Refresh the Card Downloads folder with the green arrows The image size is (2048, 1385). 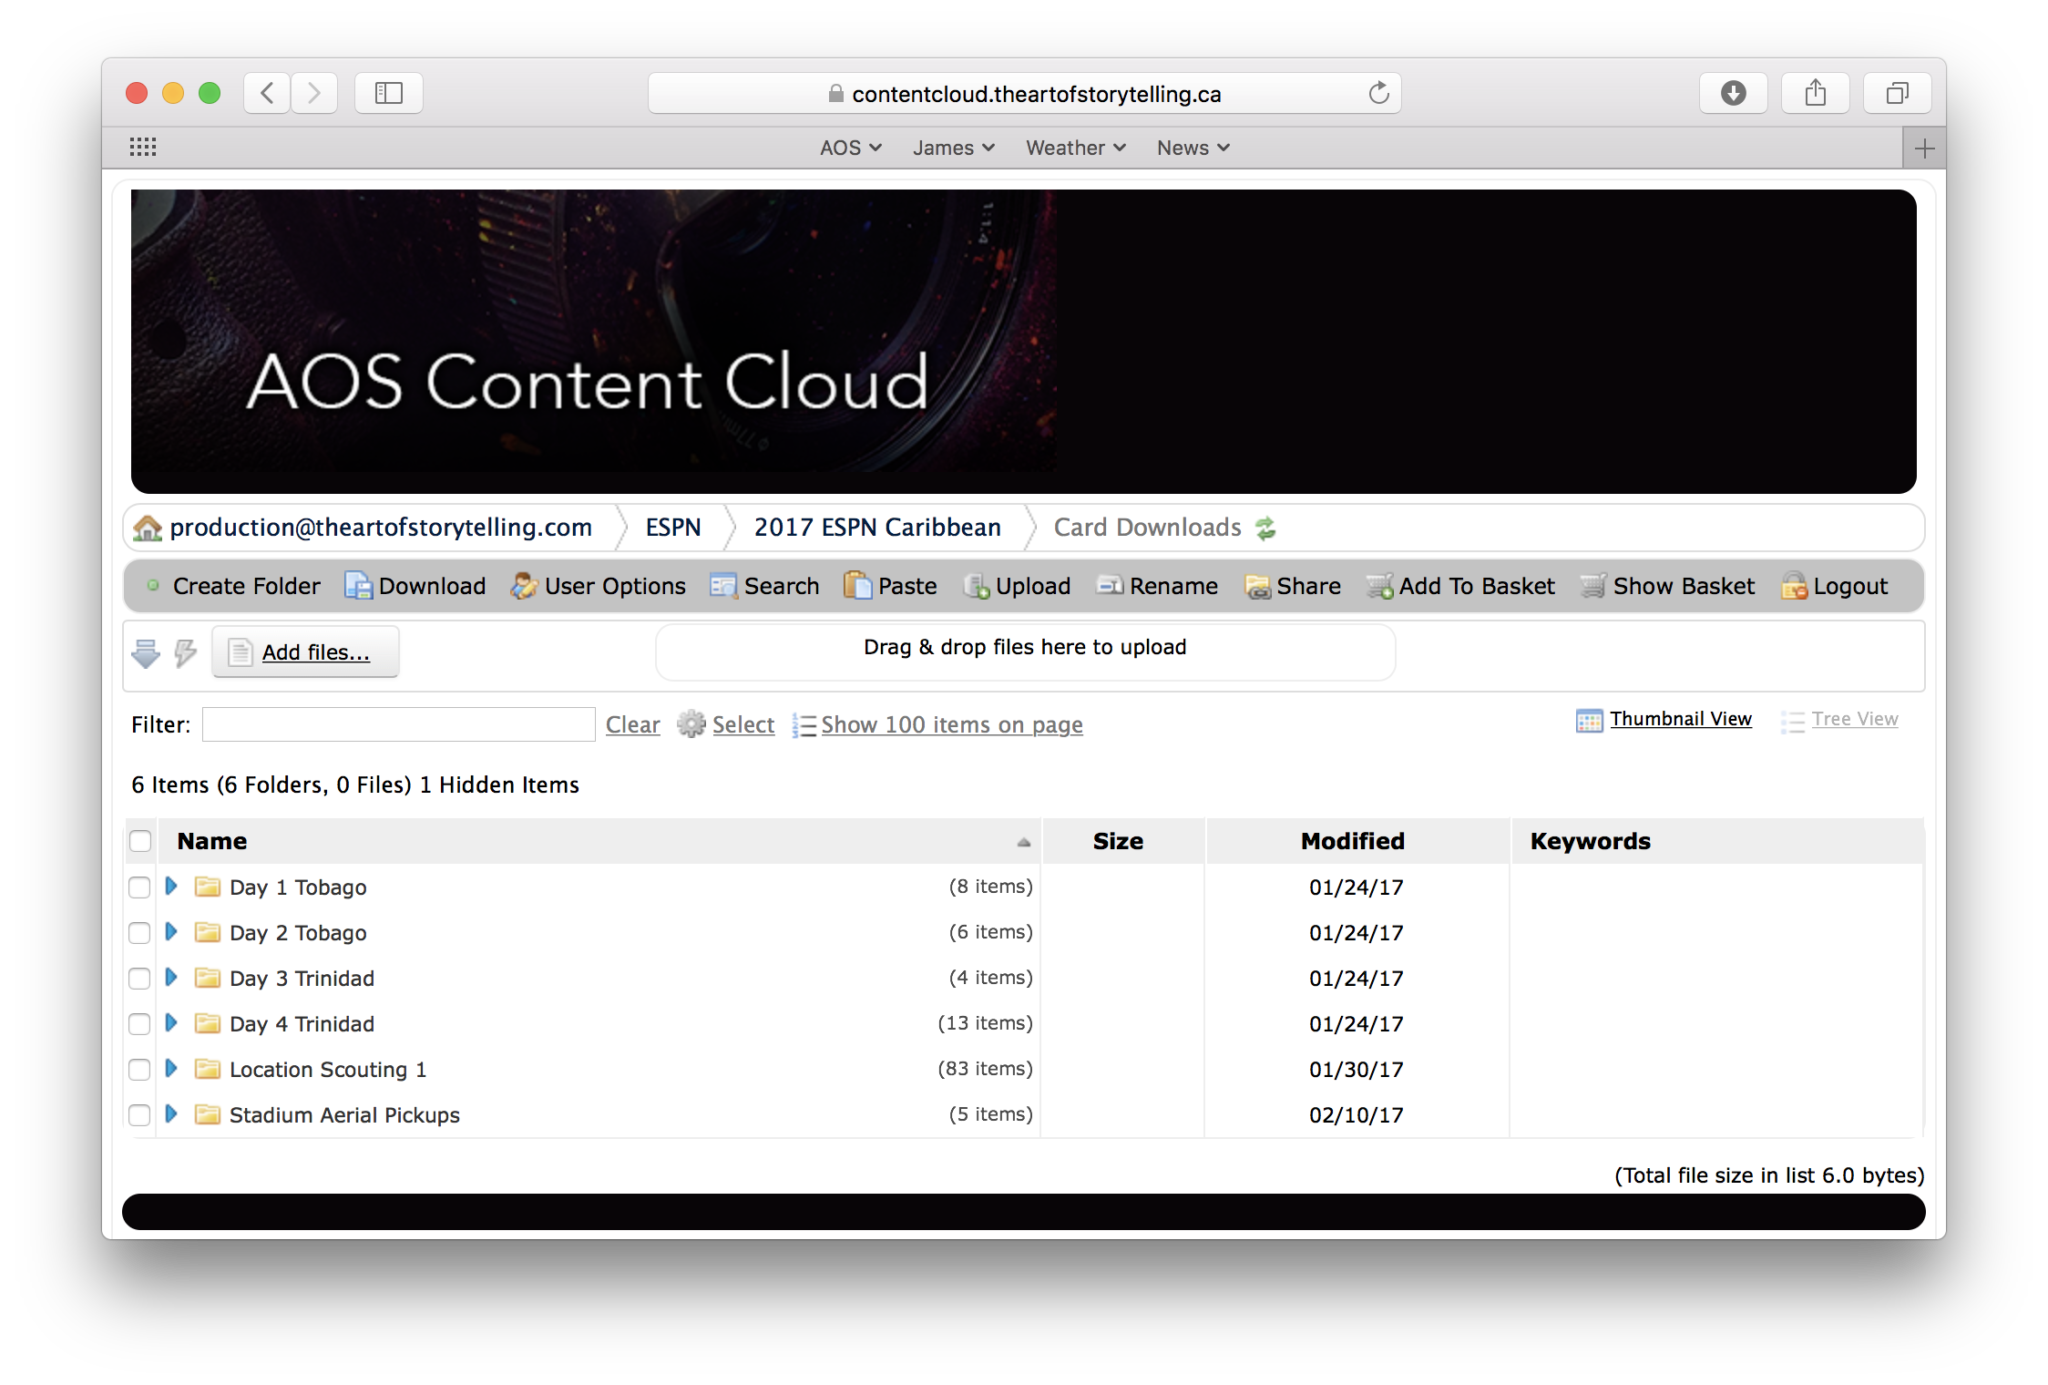(x=1266, y=528)
